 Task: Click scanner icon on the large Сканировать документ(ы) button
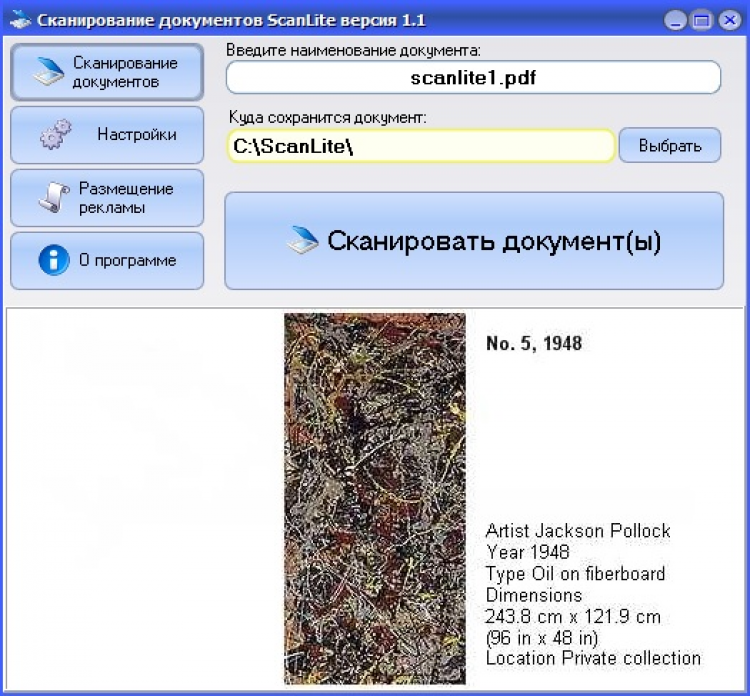tap(303, 241)
